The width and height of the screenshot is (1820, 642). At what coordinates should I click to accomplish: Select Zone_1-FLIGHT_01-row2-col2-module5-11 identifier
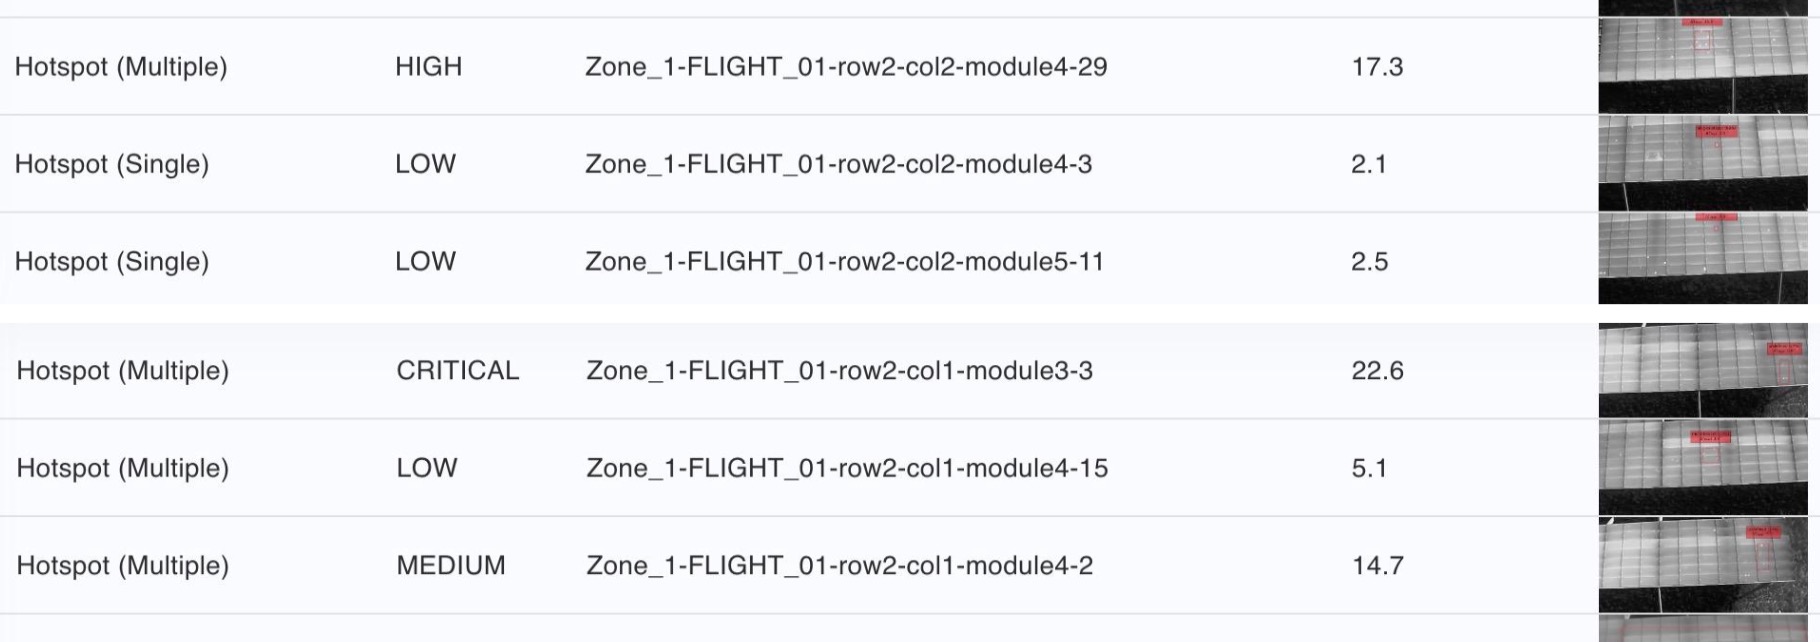point(844,262)
